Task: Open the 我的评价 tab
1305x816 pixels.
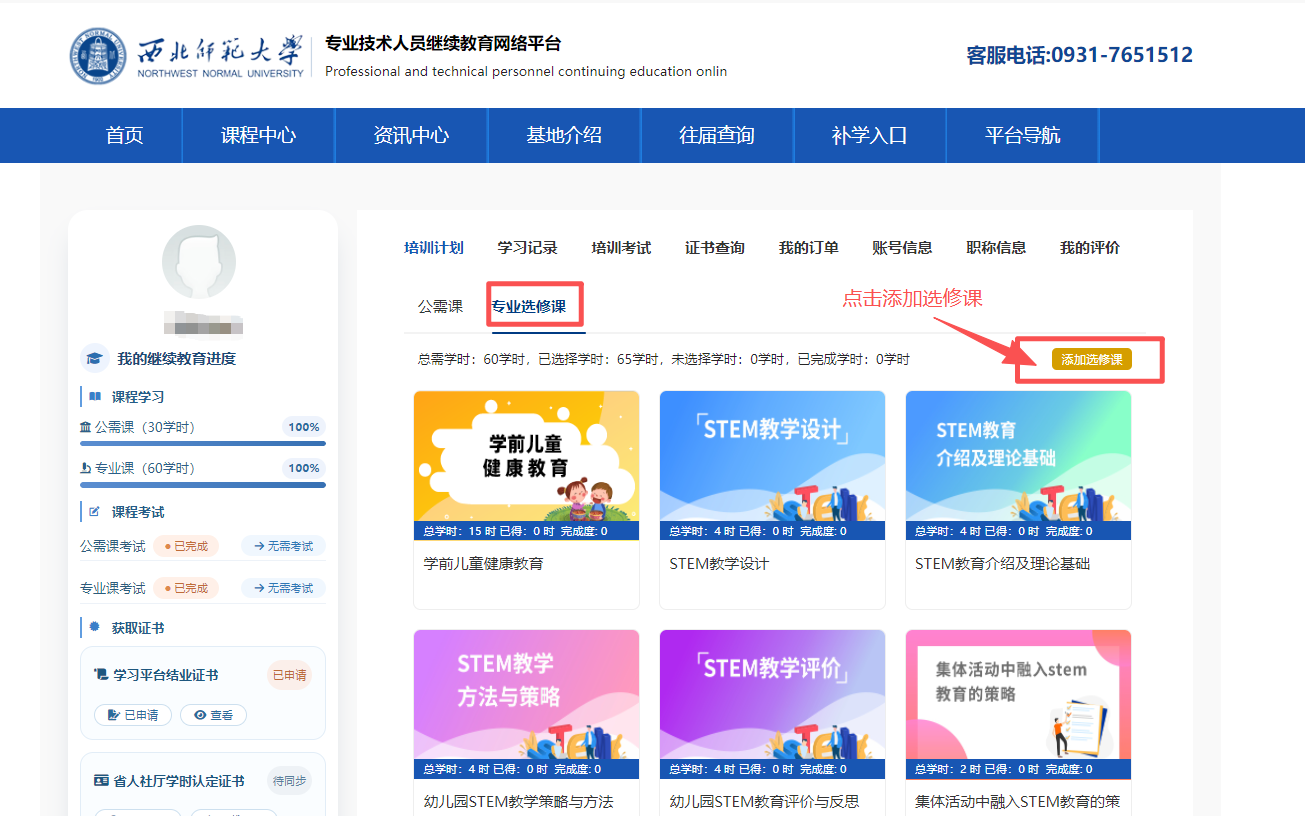Action: coord(1090,248)
